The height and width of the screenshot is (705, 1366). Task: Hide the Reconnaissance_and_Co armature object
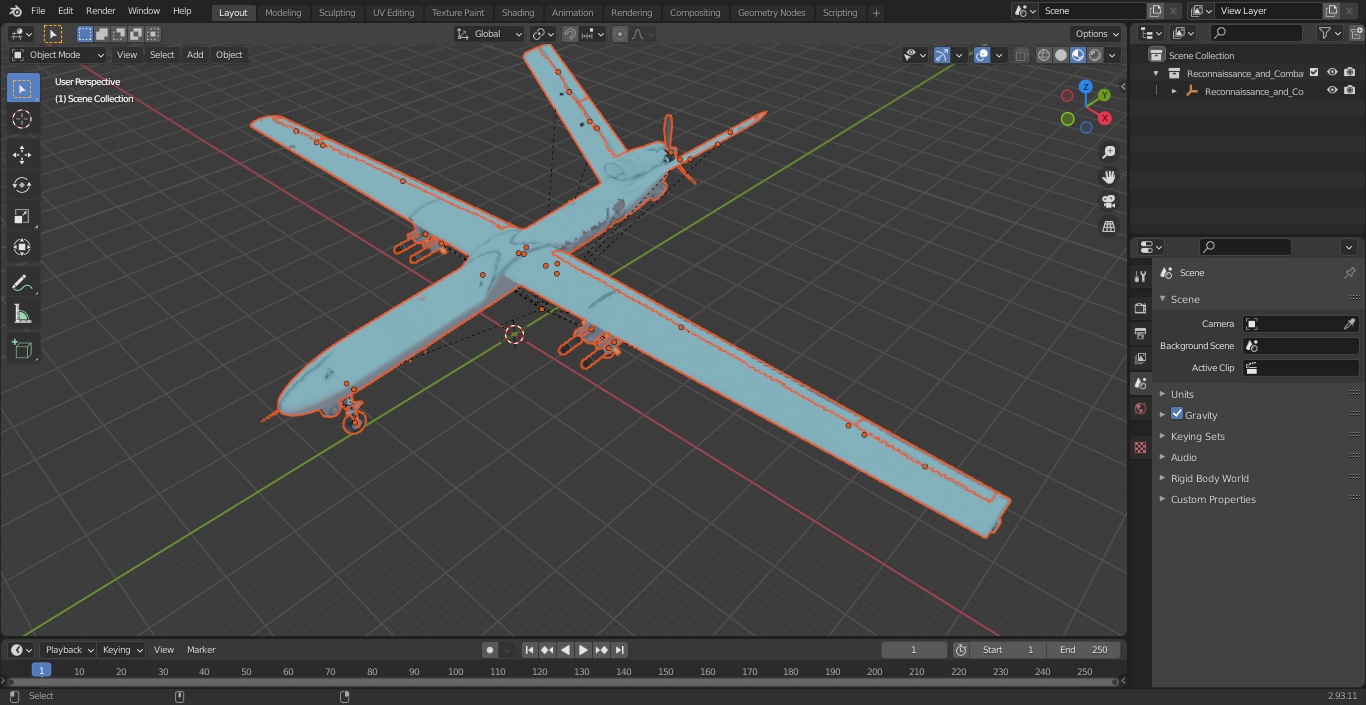(1332, 91)
